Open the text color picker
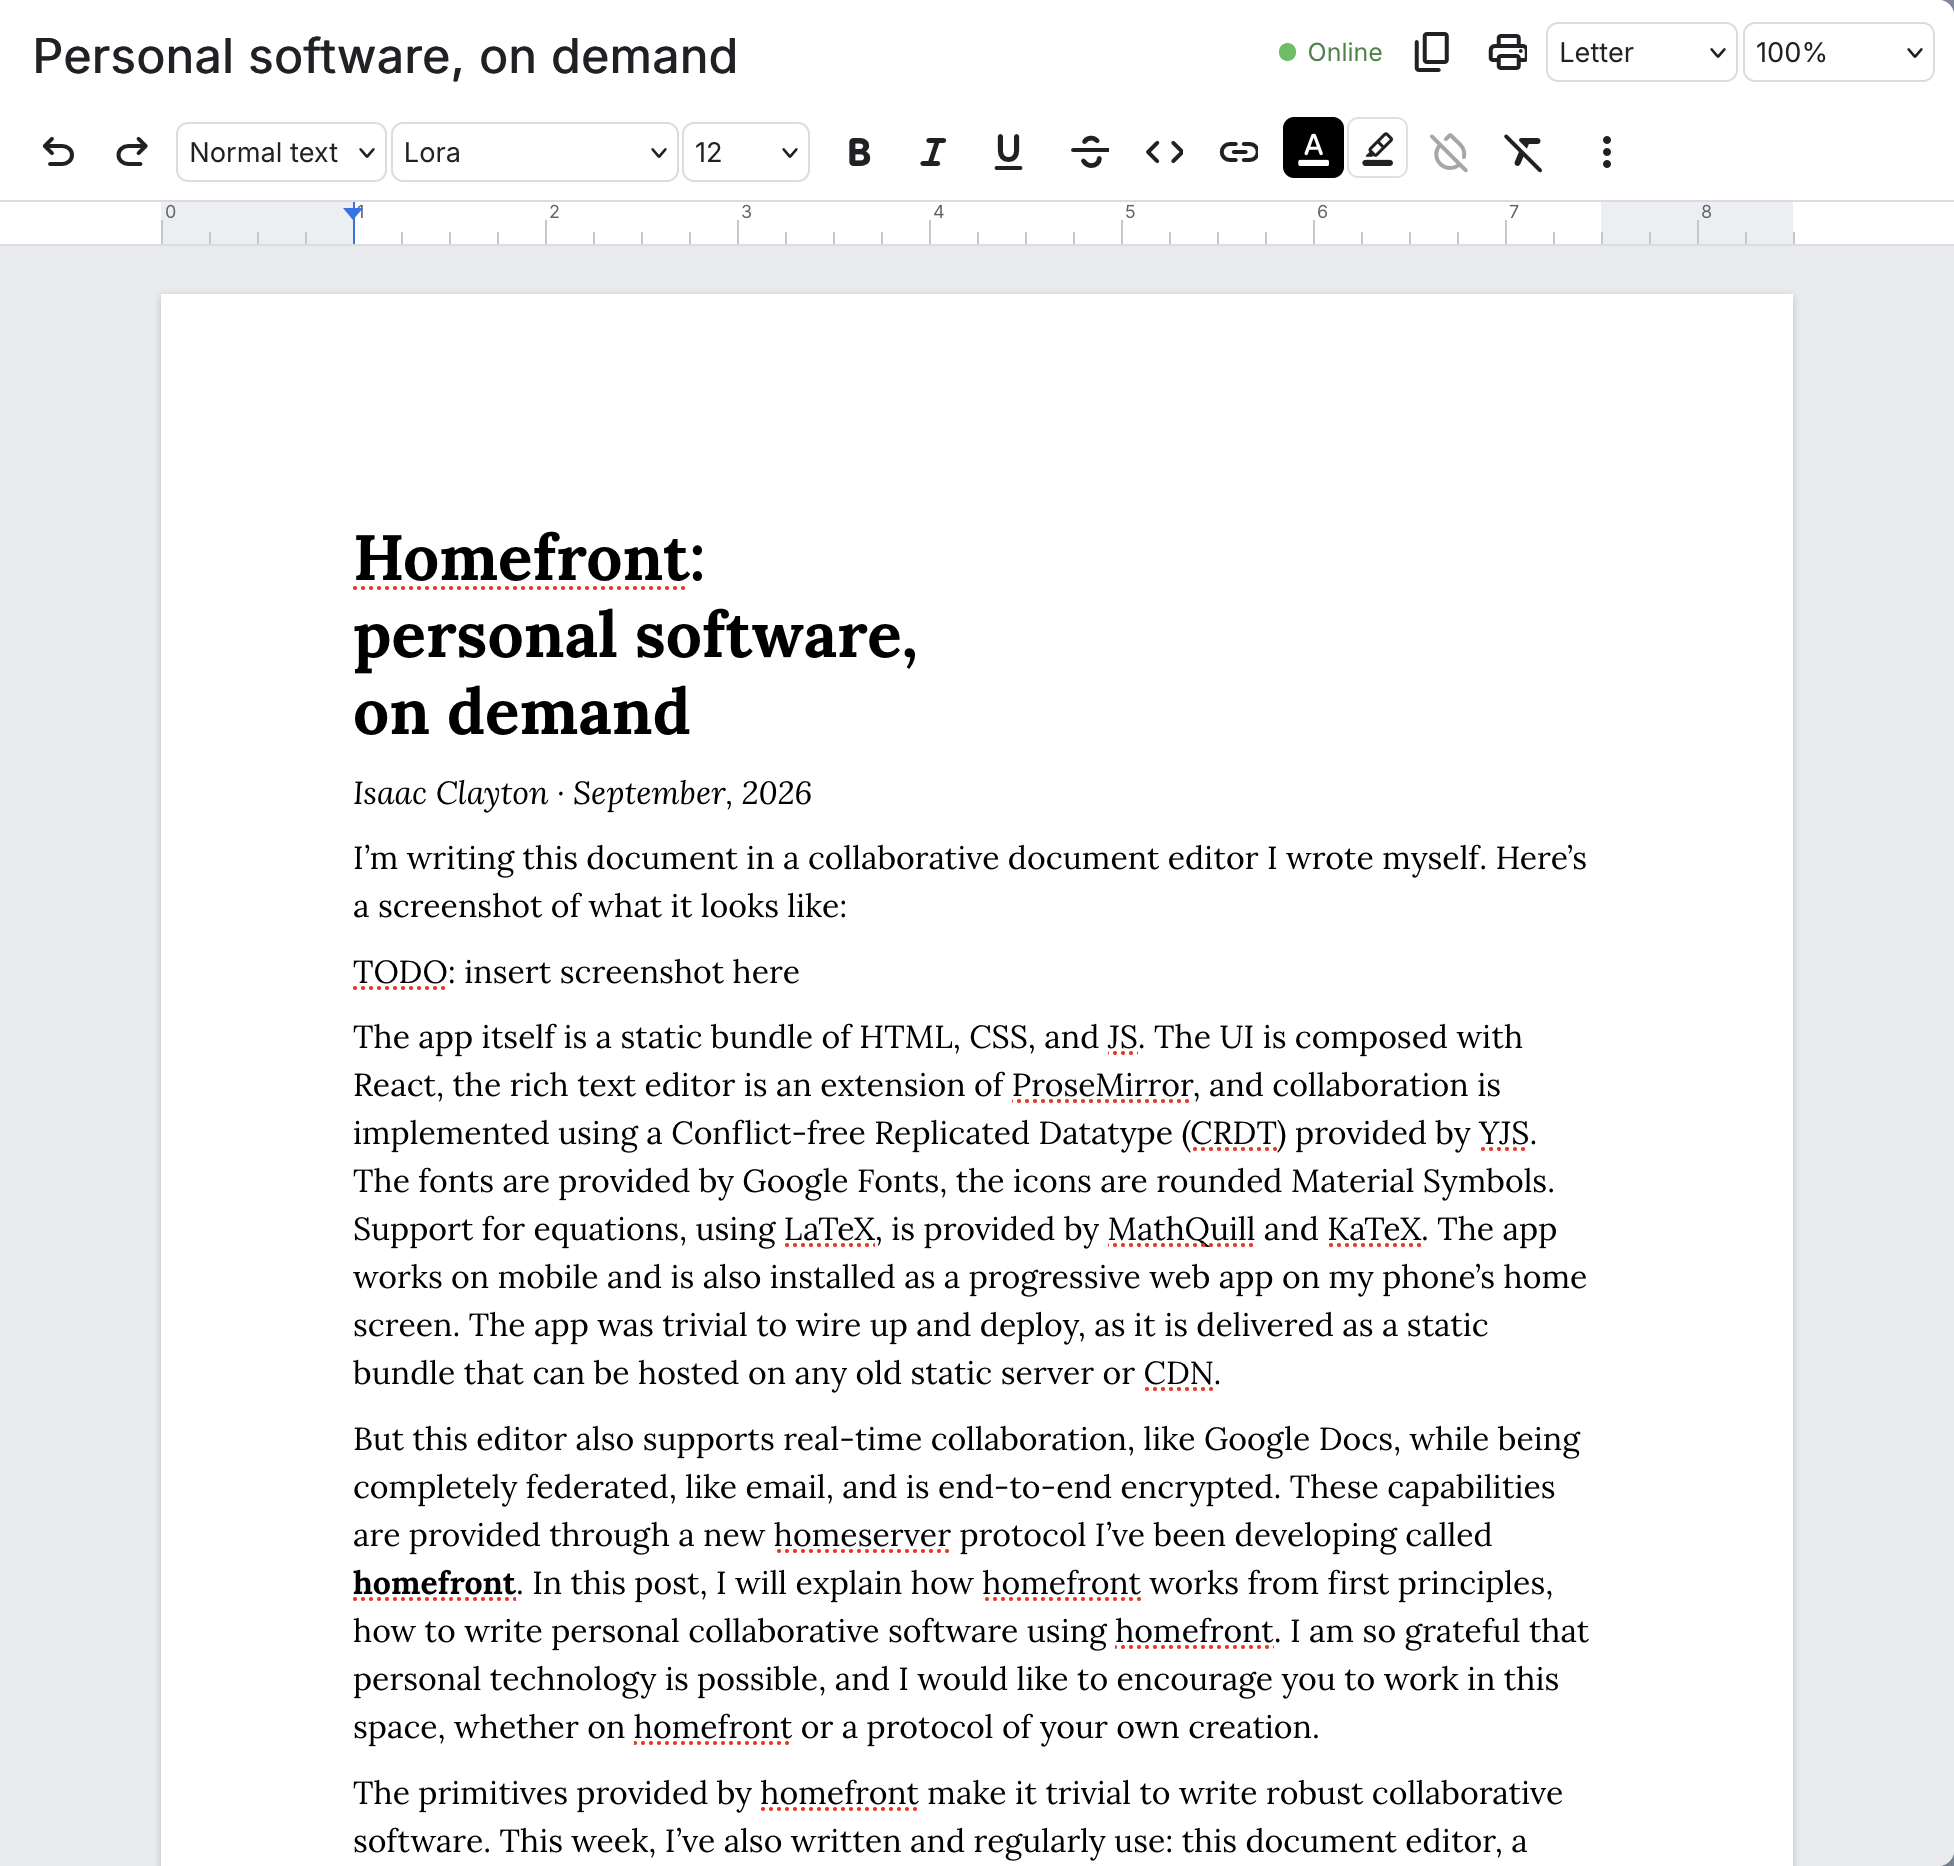The width and height of the screenshot is (1954, 1866). pos(1313,148)
